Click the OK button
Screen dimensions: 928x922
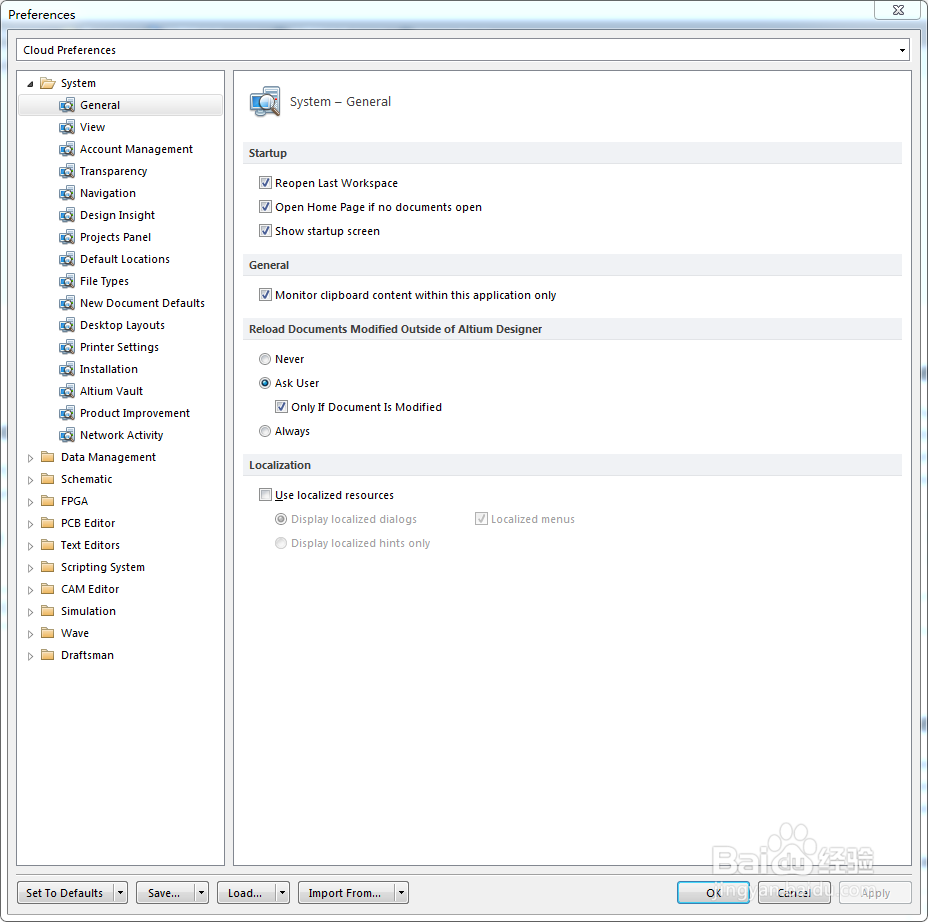pos(713,892)
